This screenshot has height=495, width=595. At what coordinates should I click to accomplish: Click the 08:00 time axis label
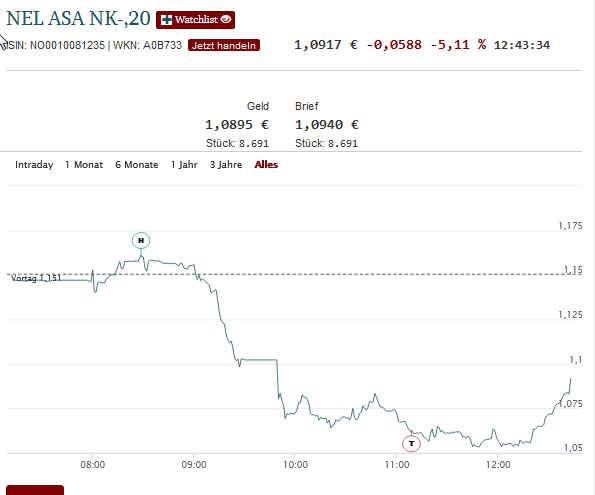[93, 465]
